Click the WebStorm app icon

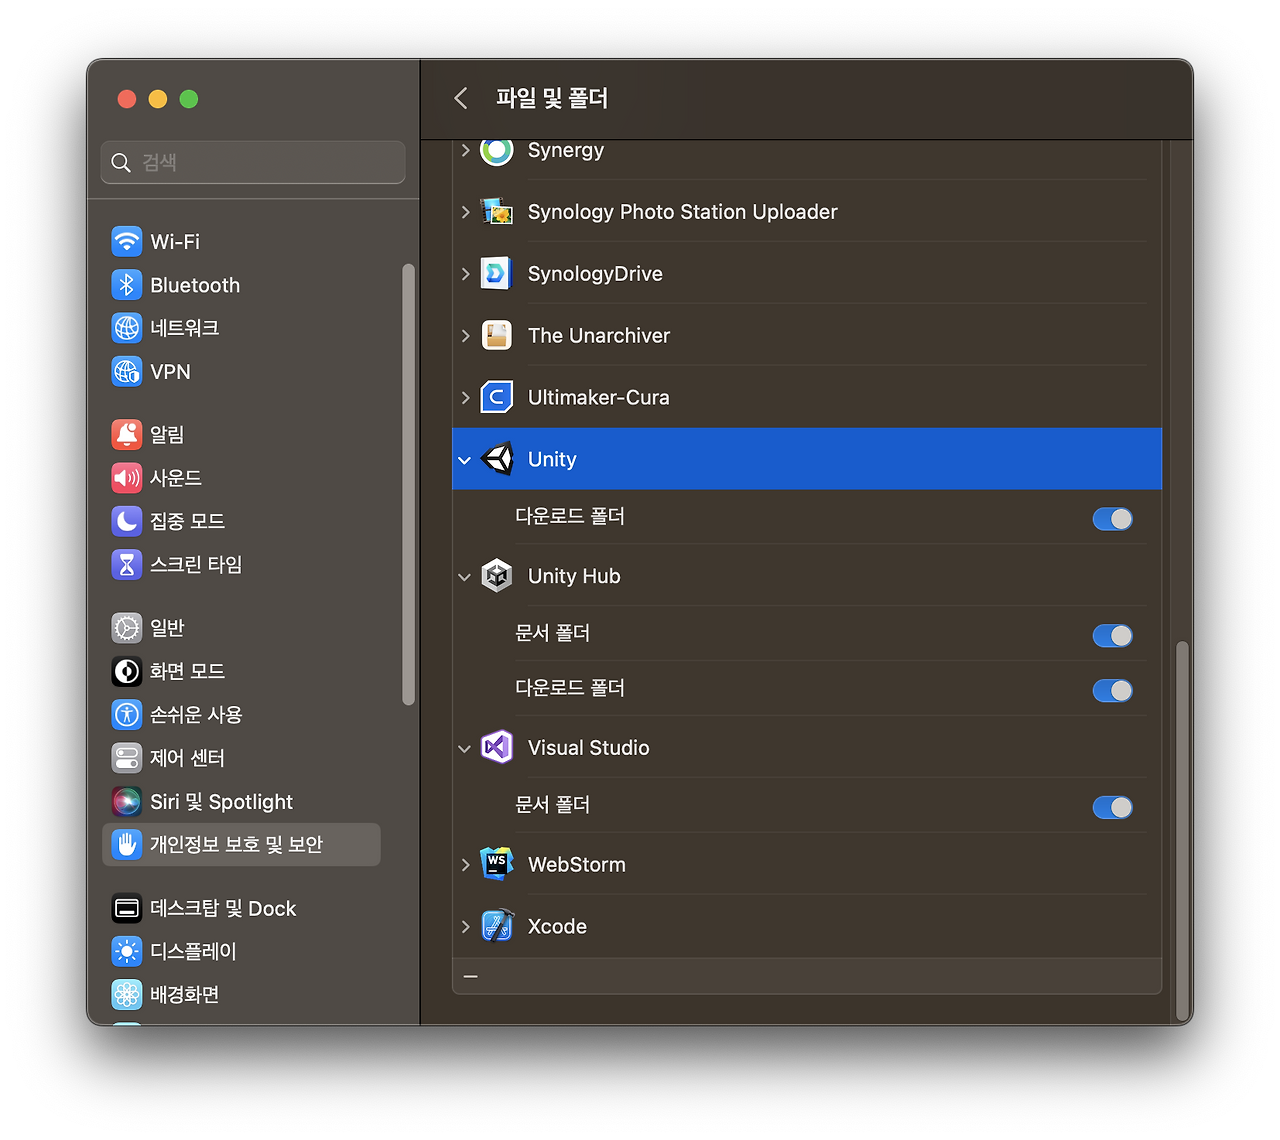(x=497, y=865)
